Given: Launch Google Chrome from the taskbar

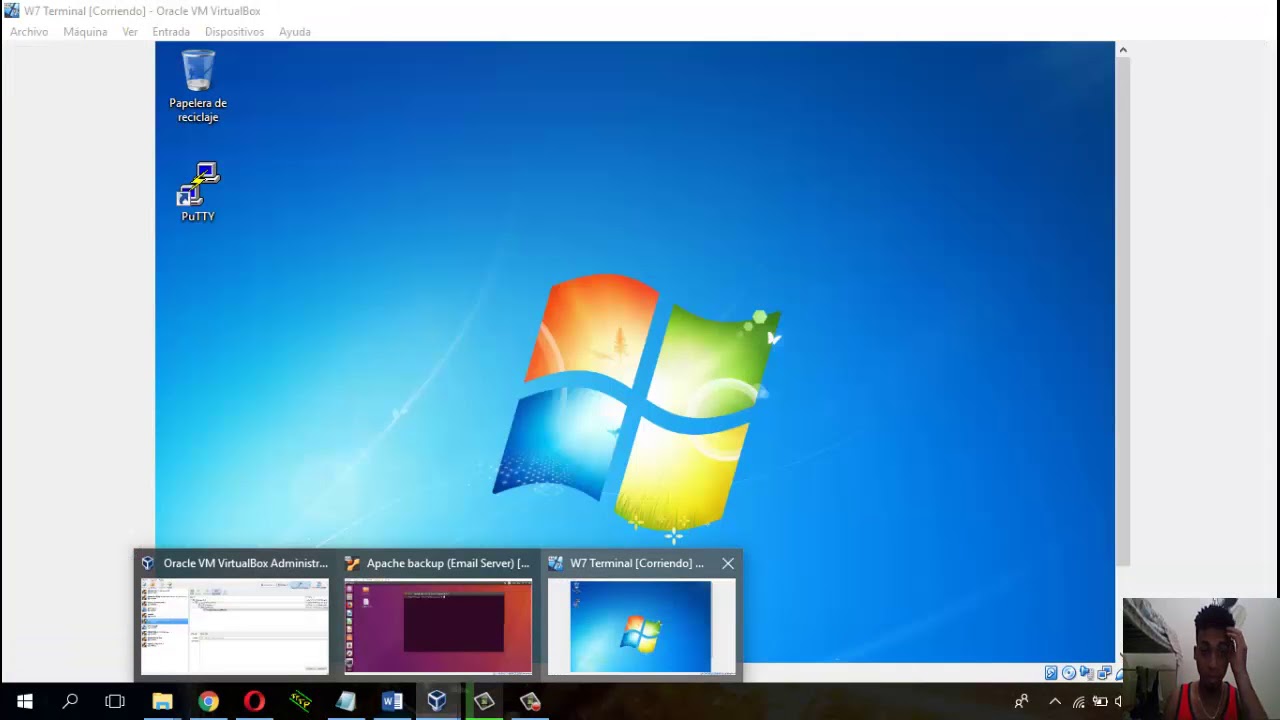Looking at the screenshot, I should [x=208, y=702].
